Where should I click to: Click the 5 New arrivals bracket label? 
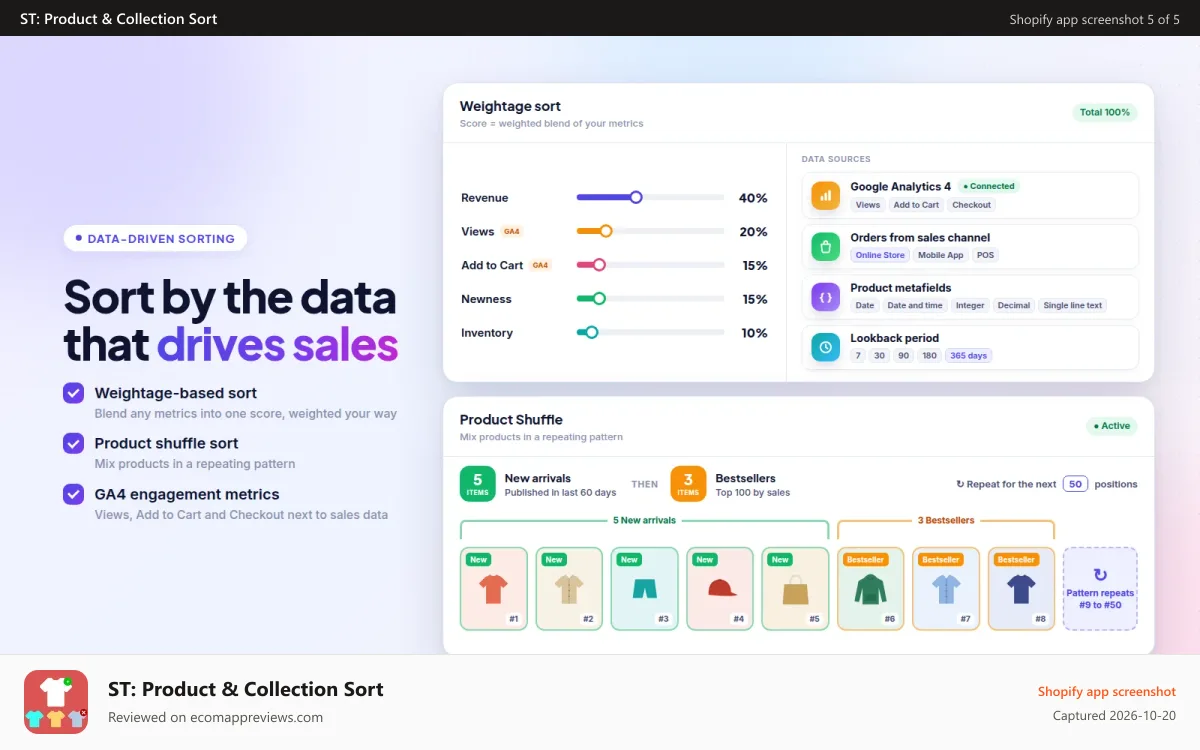644,520
